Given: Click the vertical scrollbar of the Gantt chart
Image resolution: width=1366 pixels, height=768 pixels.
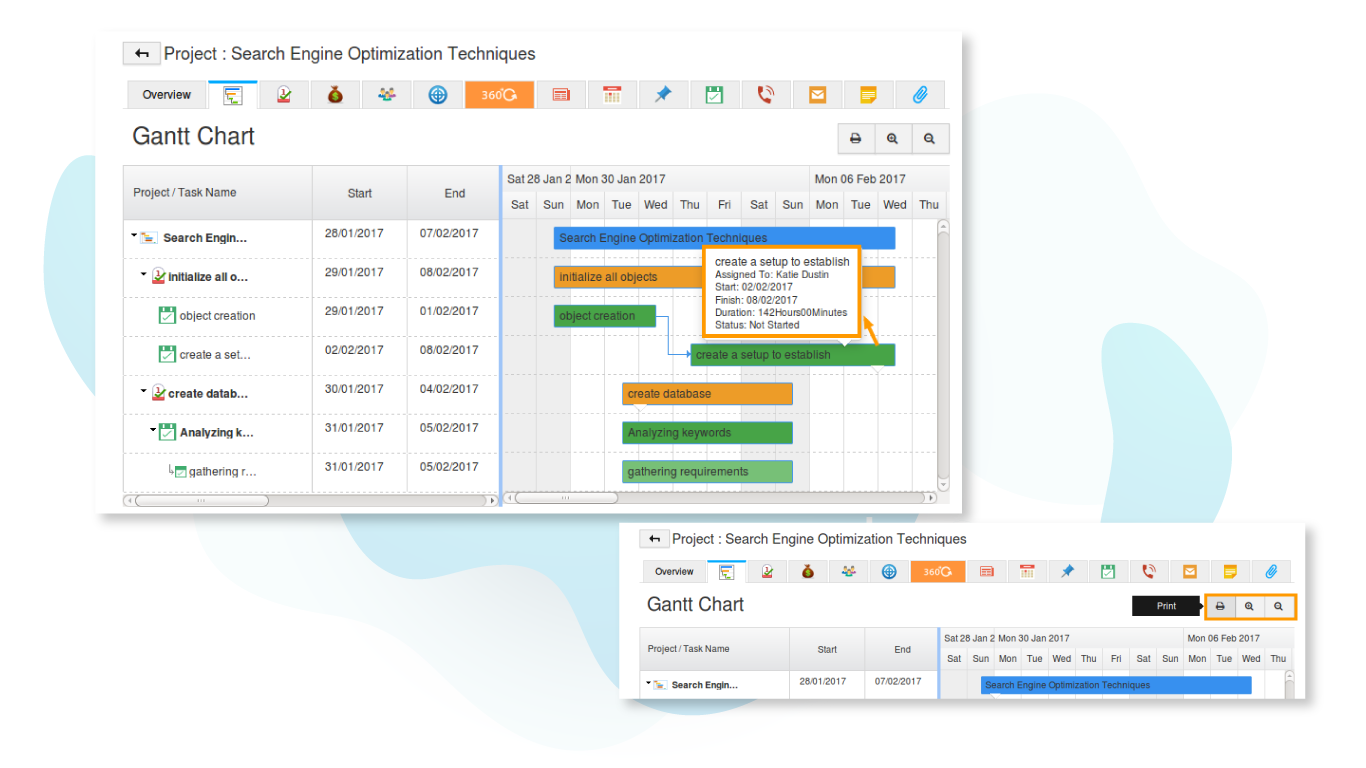Looking at the screenshot, I should (943, 356).
